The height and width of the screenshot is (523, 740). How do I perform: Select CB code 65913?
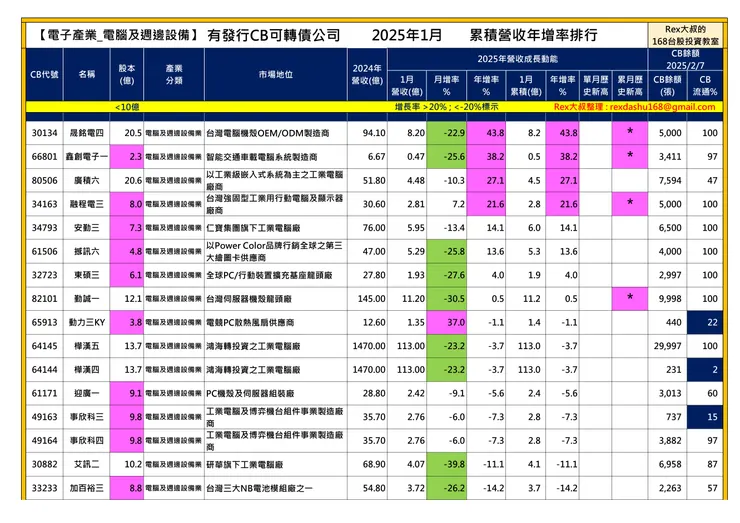44,322
